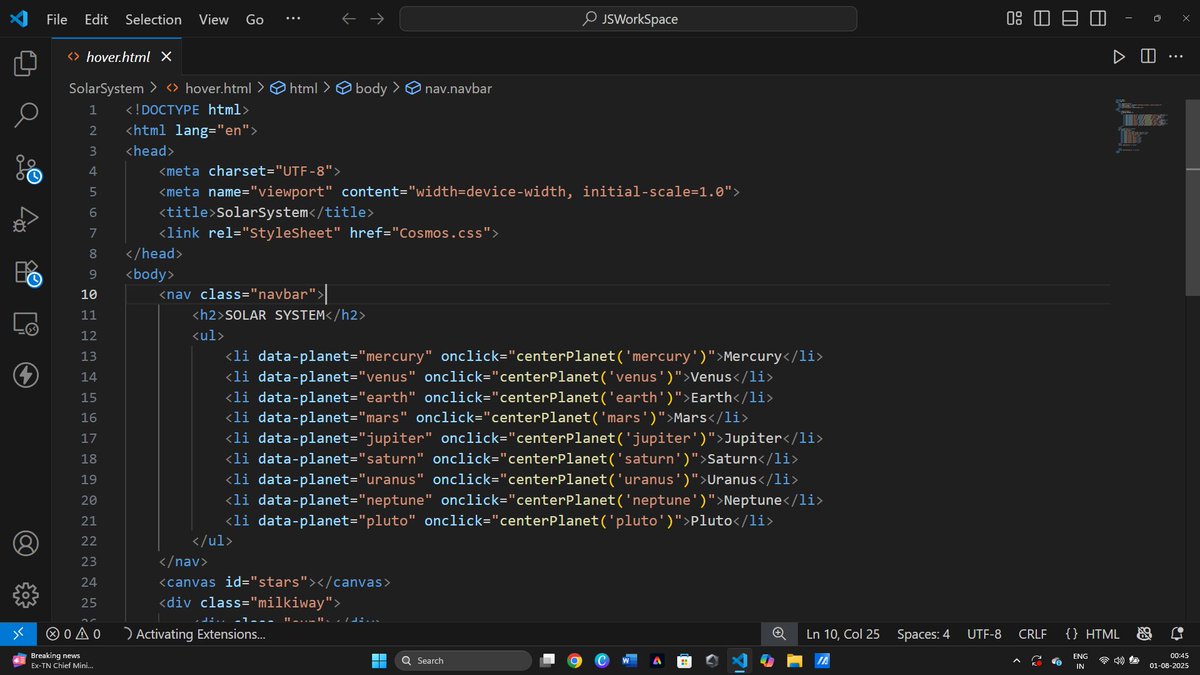The height and width of the screenshot is (675, 1200).
Task: Open the Go menu
Action: click(x=255, y=19)
